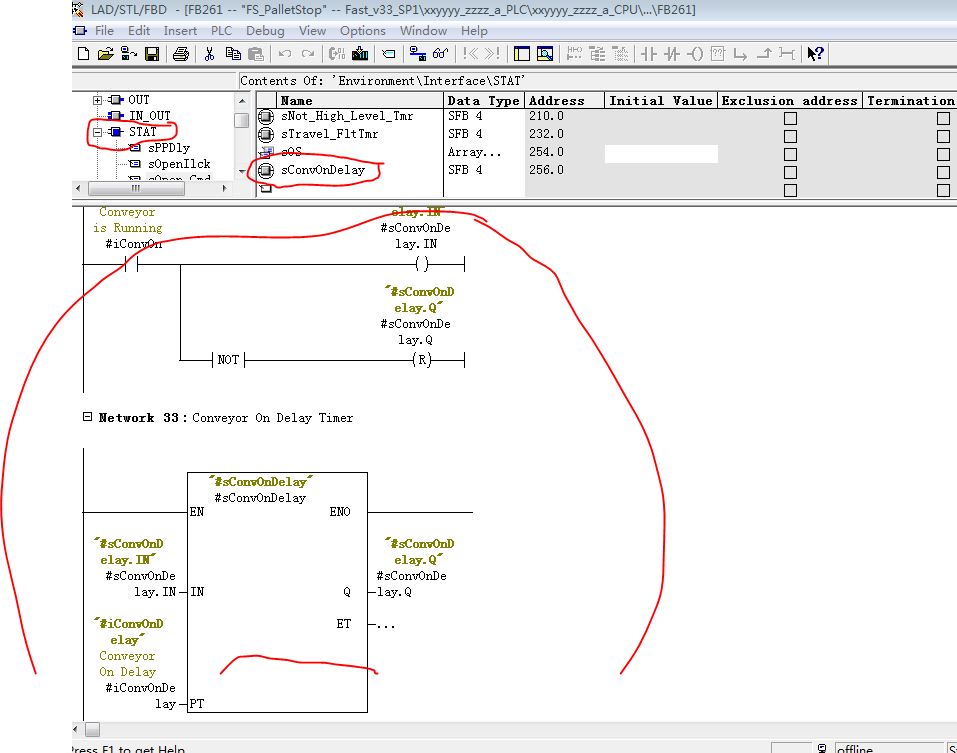The image size is (957, 753).
Task: Click the Initial Value cell of sOS
Action: [x=661, y=154]
